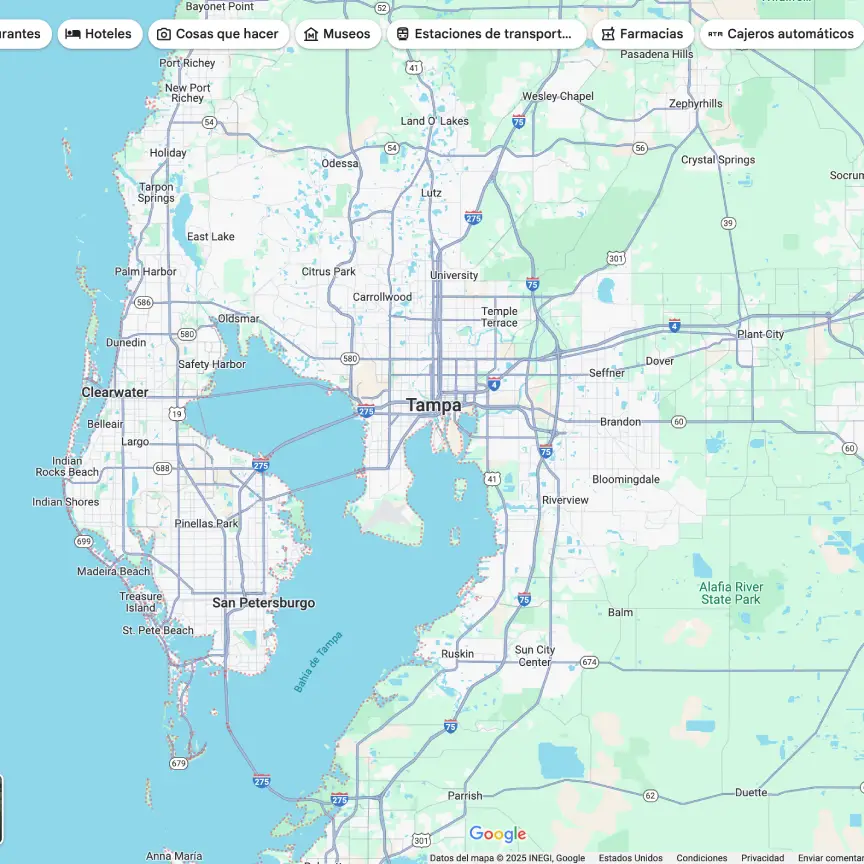Click the route 62 shield near Parrish
The width and height of the screenshot is (864, 864).
click(x=650, y=796)
